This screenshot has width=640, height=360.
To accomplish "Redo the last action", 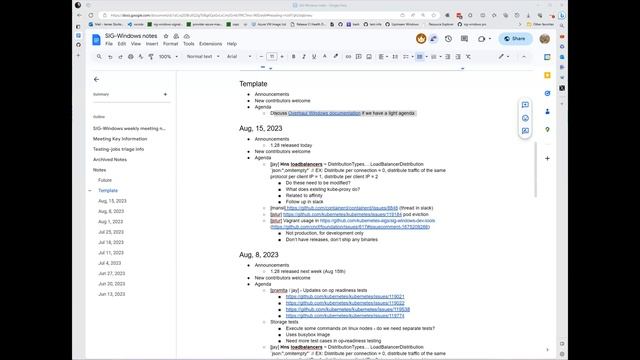I will (x=120, y=57).
